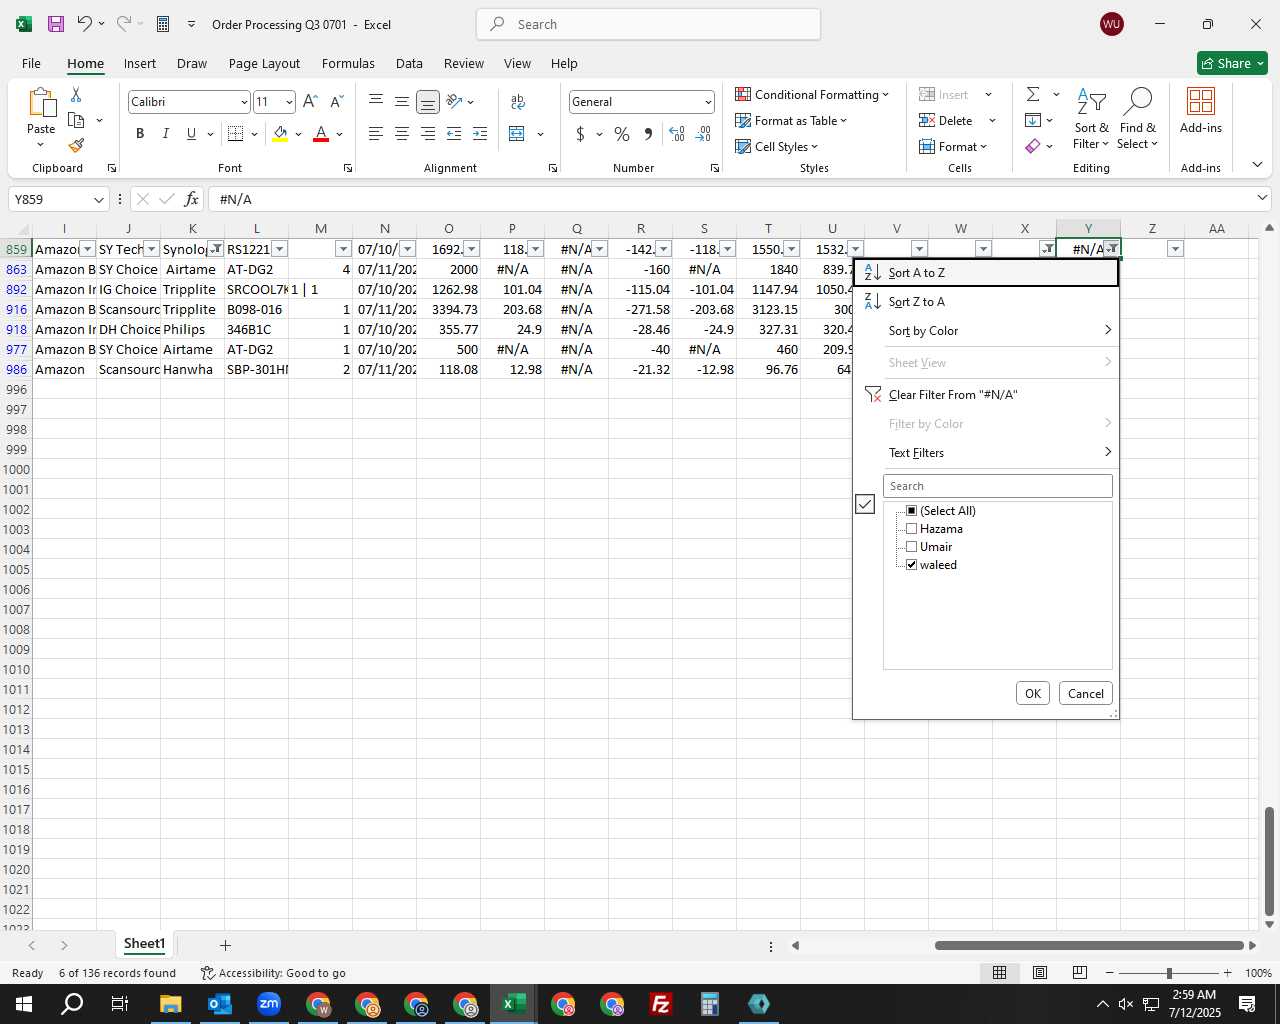This screenshot has width=1280, height=1024.
Task: Increase font size with large A icon
Action: point(310,101)
